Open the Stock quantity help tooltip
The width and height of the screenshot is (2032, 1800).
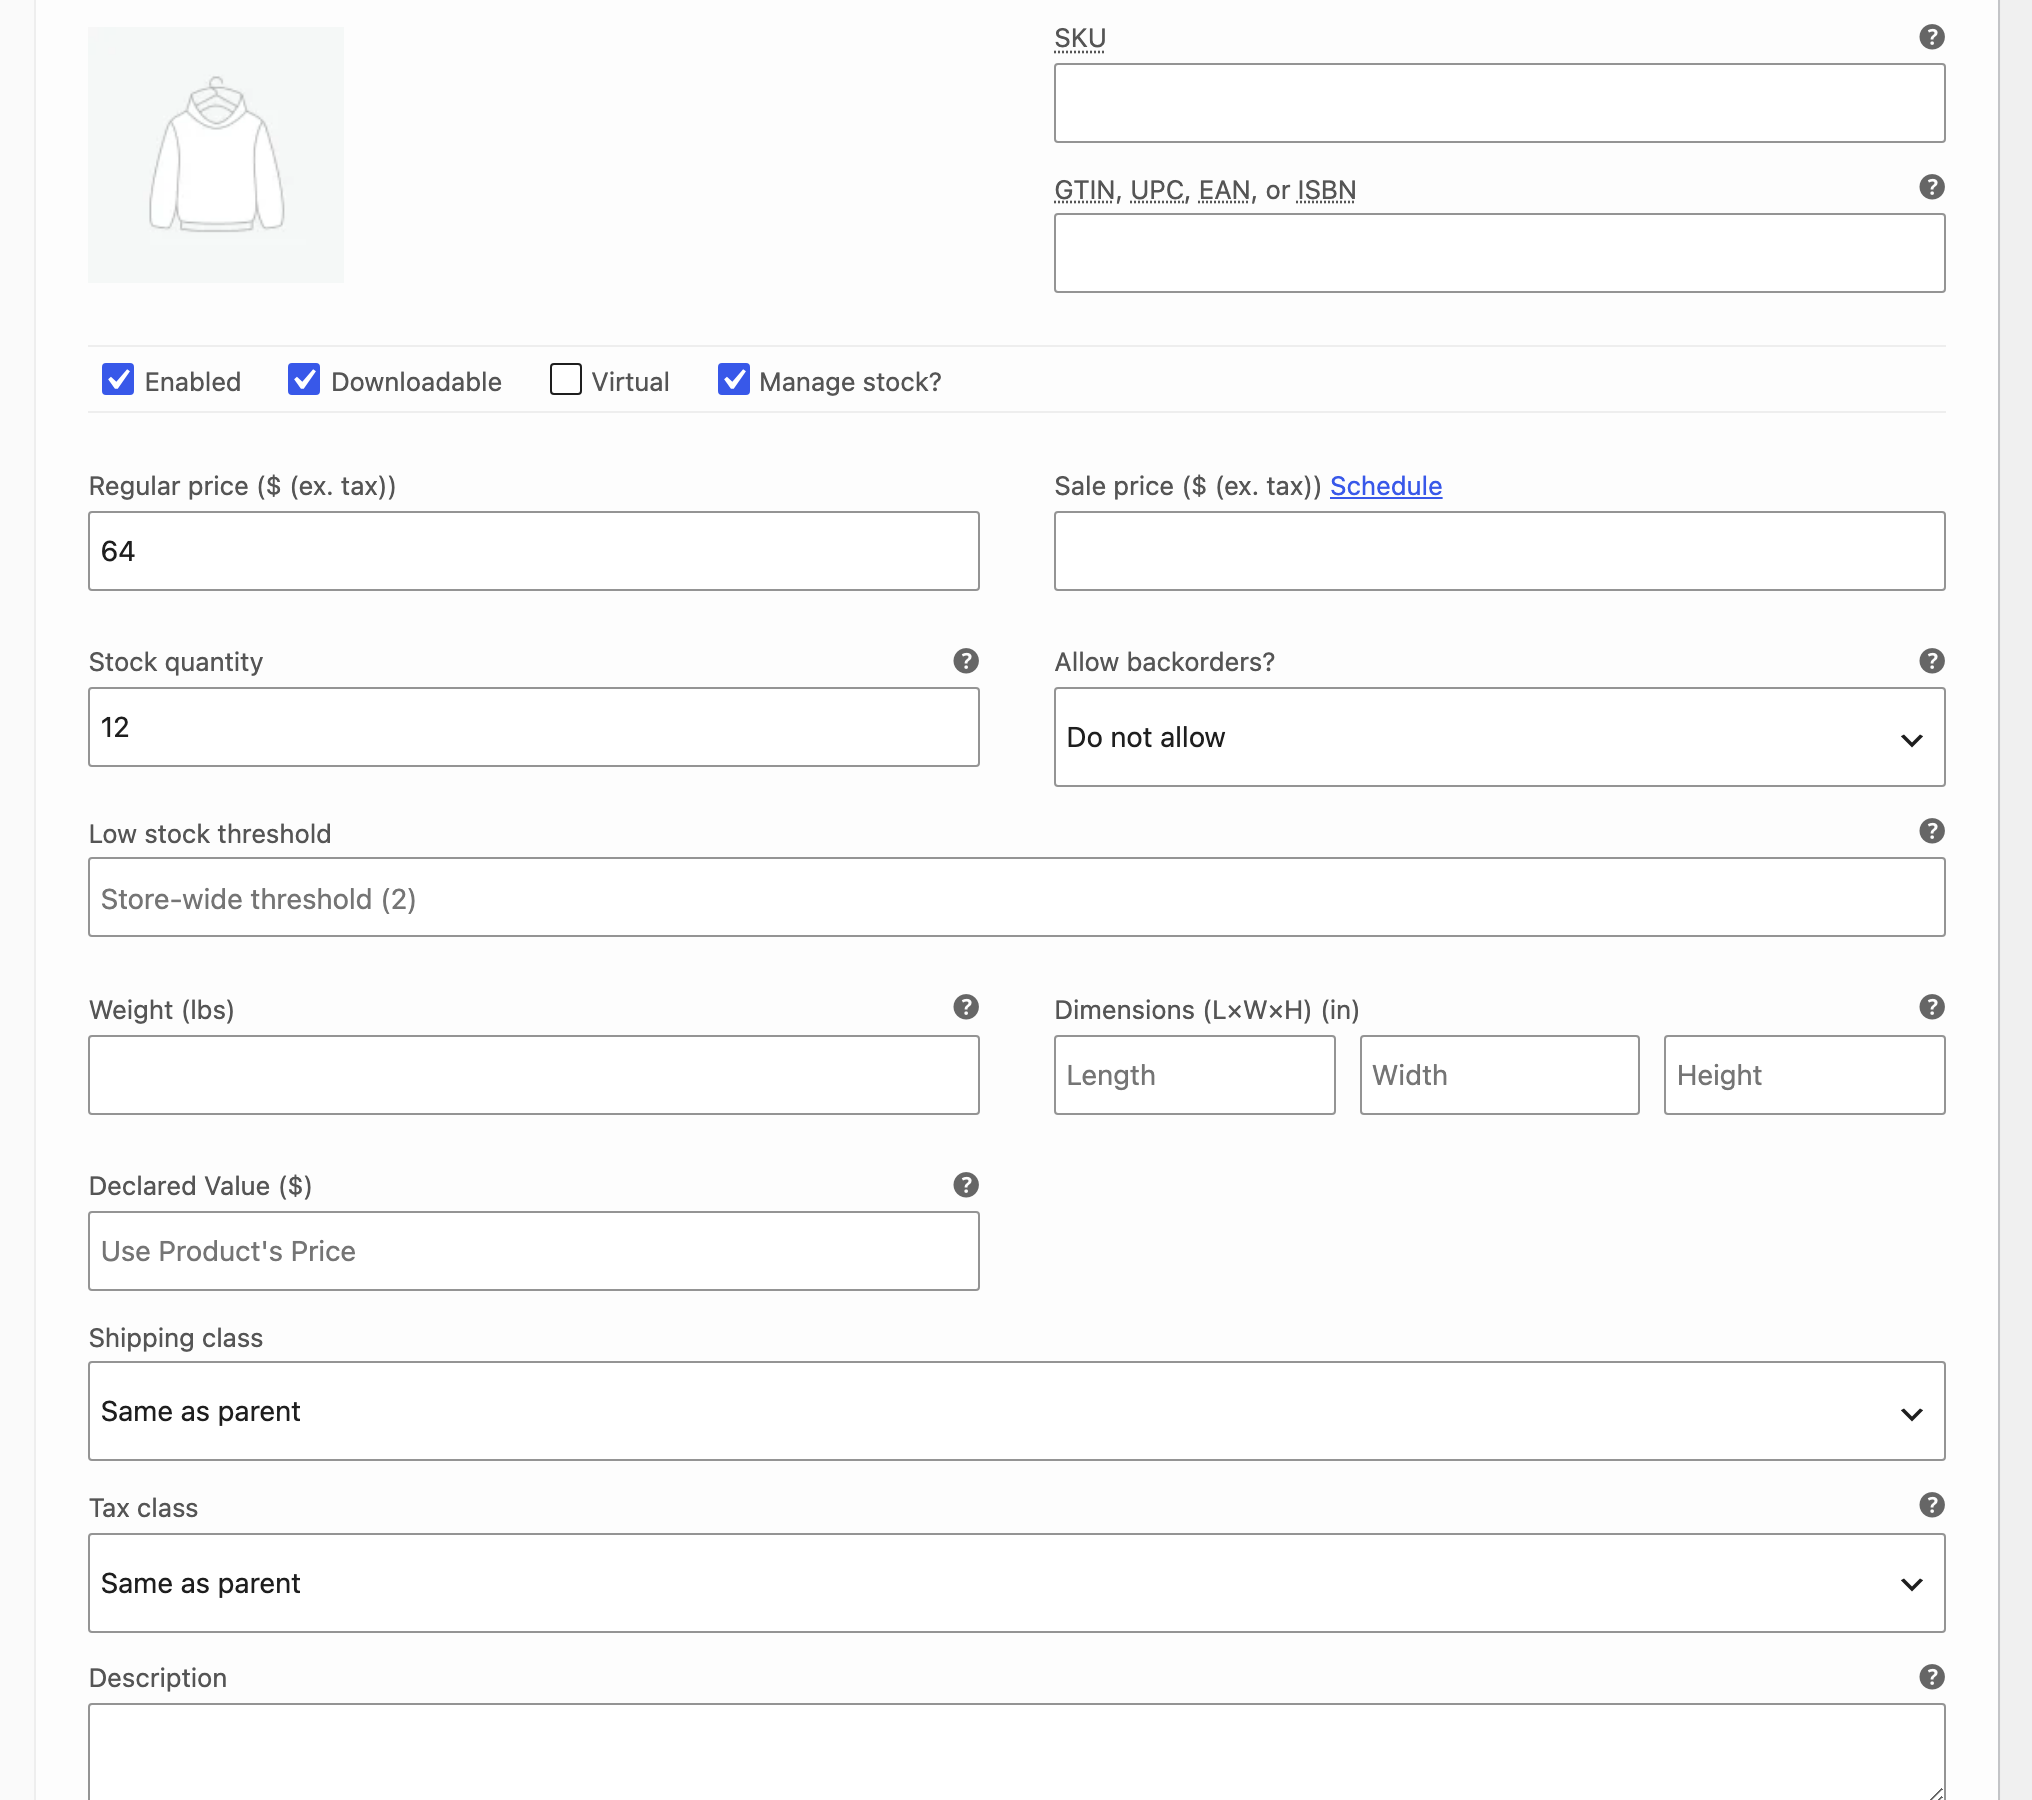pyautogui.click(x=965, y=661)
